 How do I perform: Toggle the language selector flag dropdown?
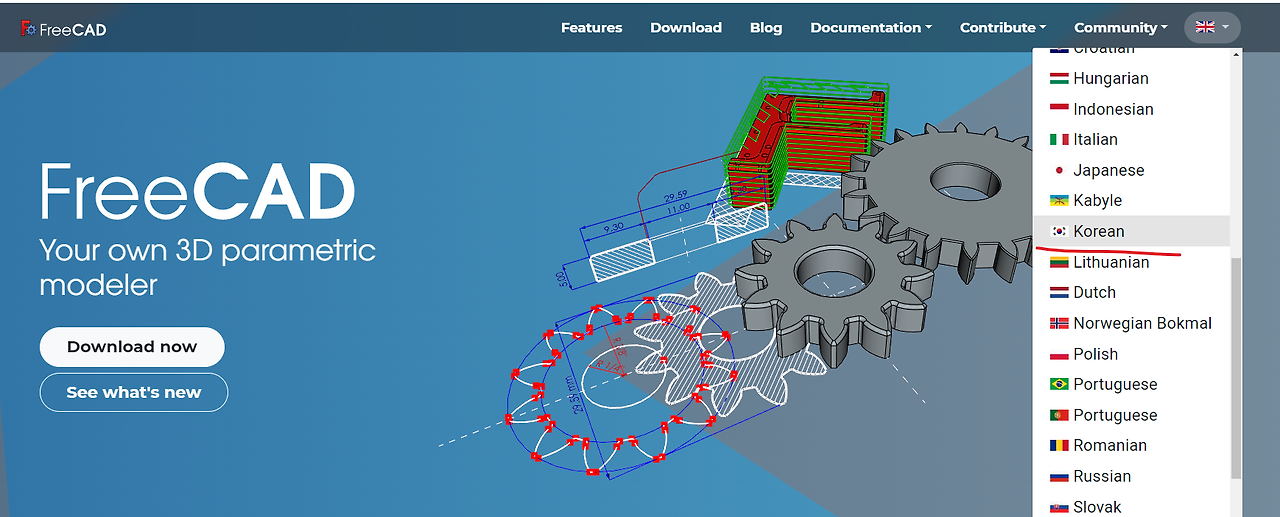(x=1212, y=28)
